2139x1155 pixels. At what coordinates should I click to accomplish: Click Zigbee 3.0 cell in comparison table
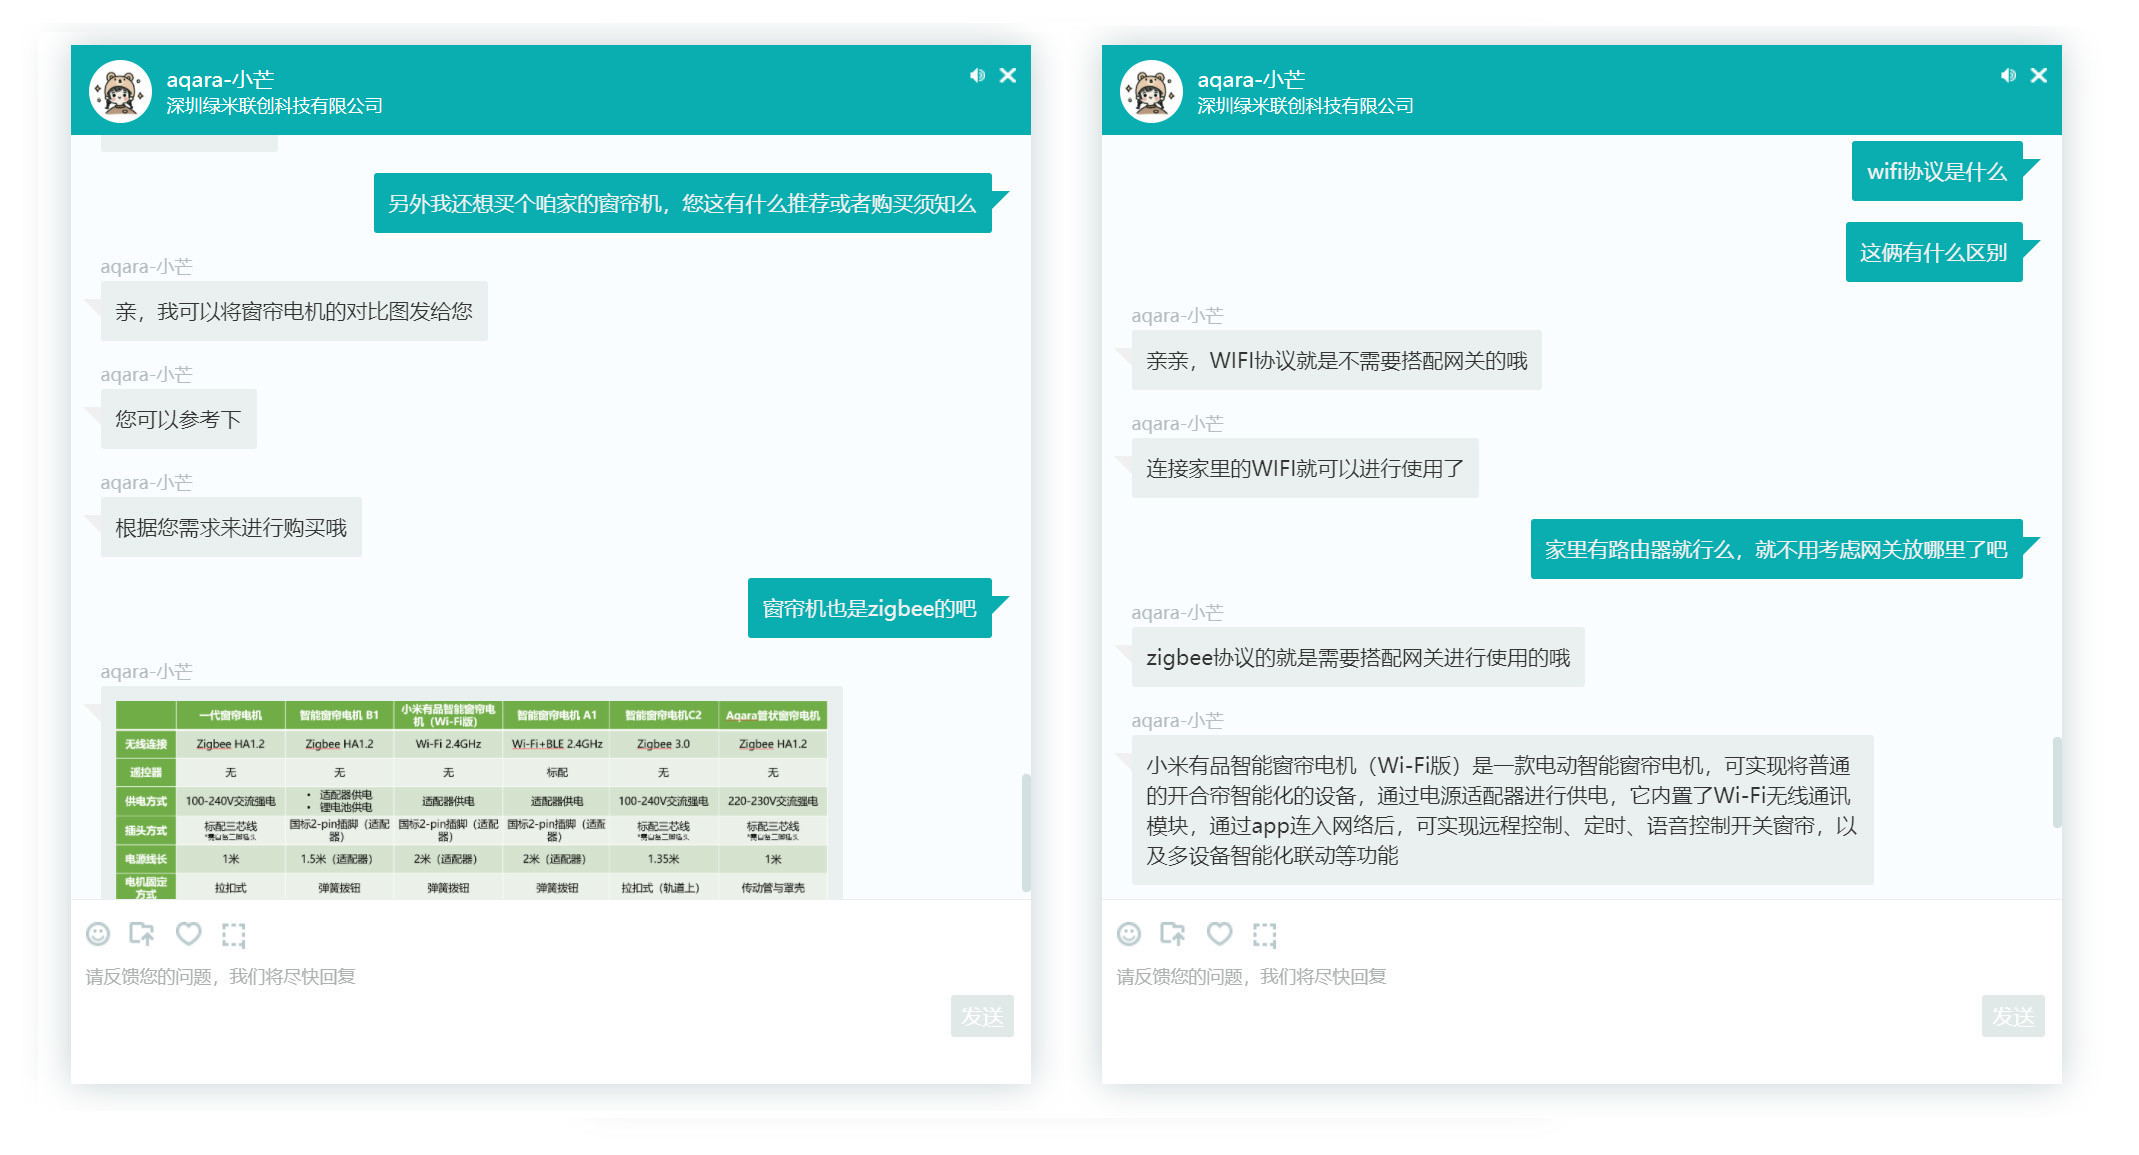pos(663,744)
